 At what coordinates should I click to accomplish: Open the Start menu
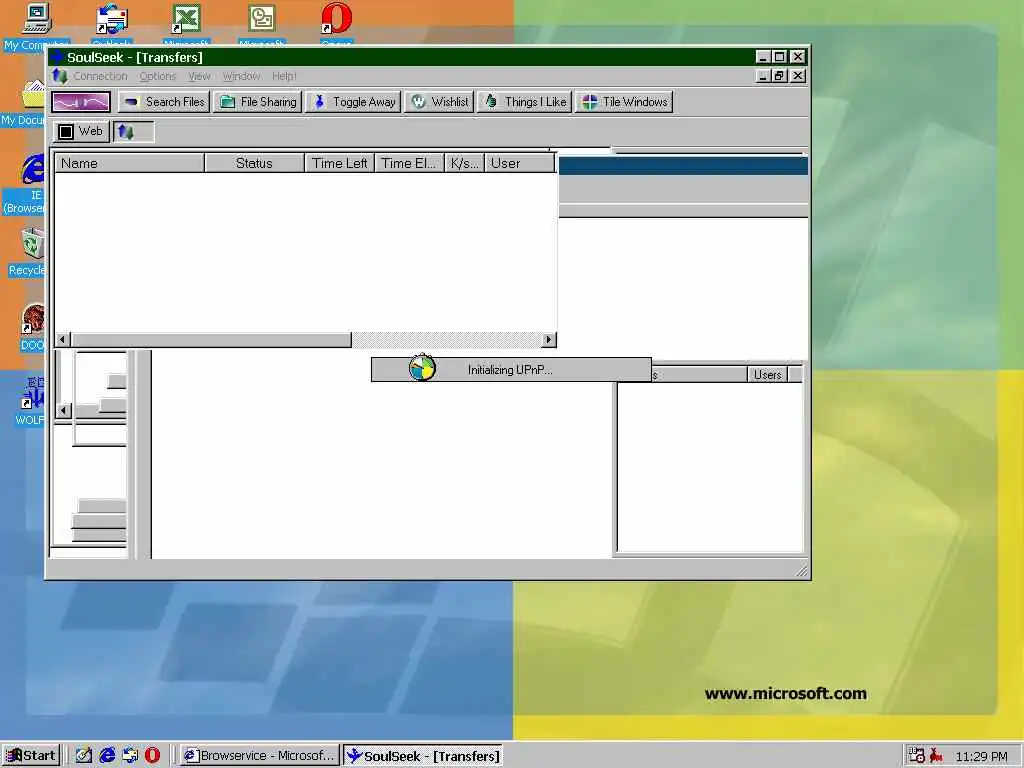31,756
